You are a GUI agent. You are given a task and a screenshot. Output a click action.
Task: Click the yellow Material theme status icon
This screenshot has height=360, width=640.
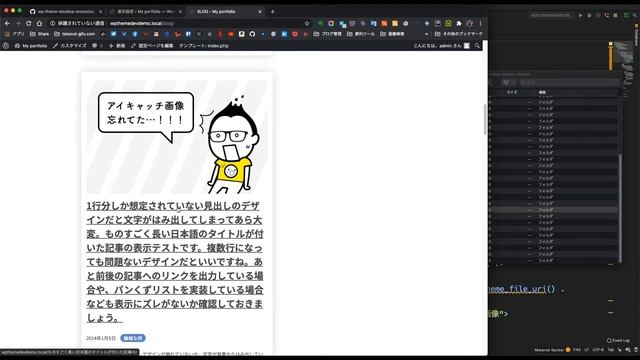(568, 350)
